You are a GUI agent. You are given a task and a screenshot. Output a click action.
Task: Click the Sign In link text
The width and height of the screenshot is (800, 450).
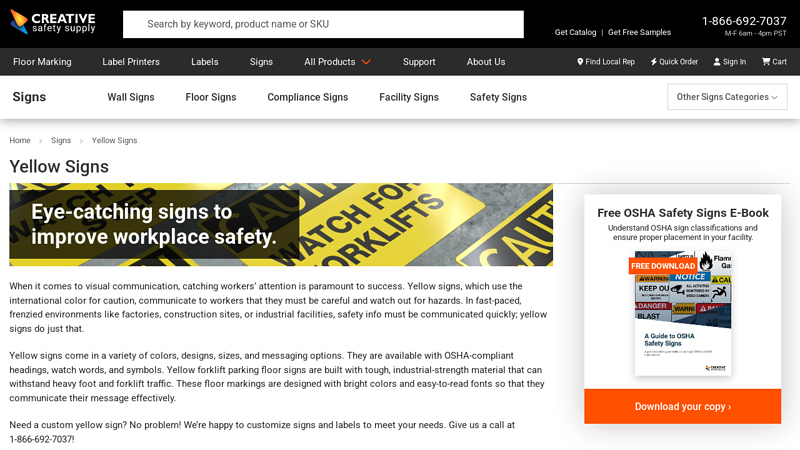click(734, 62)
